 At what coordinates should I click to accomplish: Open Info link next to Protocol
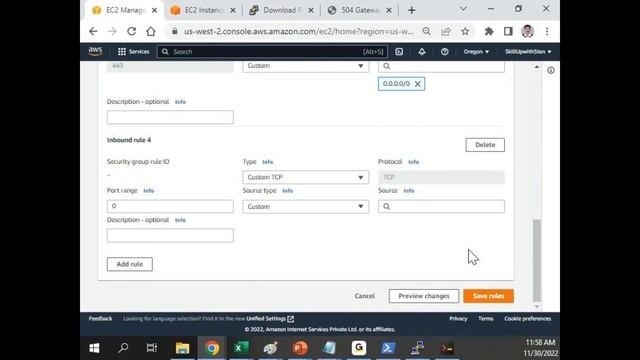point(413,162)
